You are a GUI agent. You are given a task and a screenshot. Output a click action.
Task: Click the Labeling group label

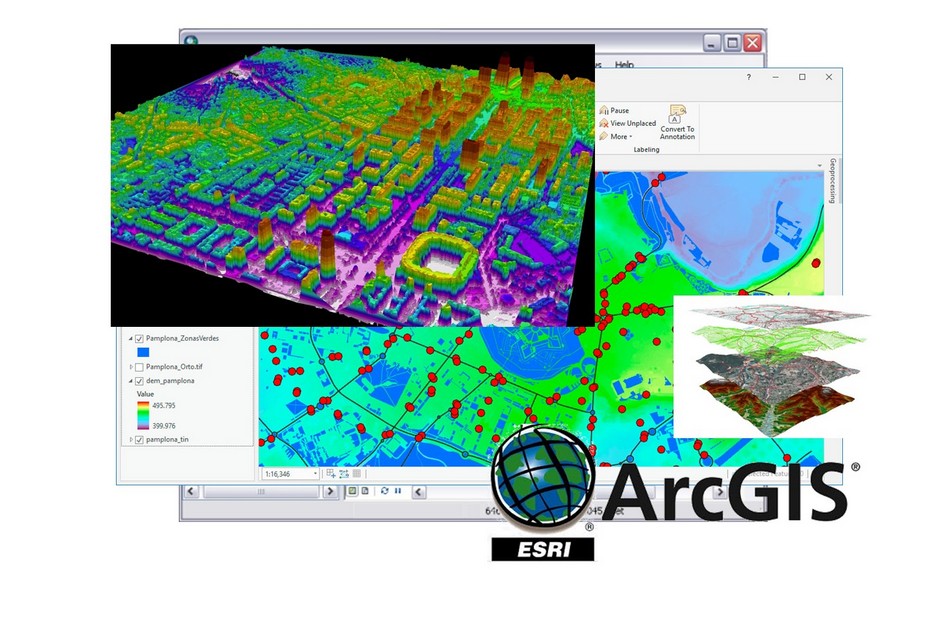(x=646, y=149)
